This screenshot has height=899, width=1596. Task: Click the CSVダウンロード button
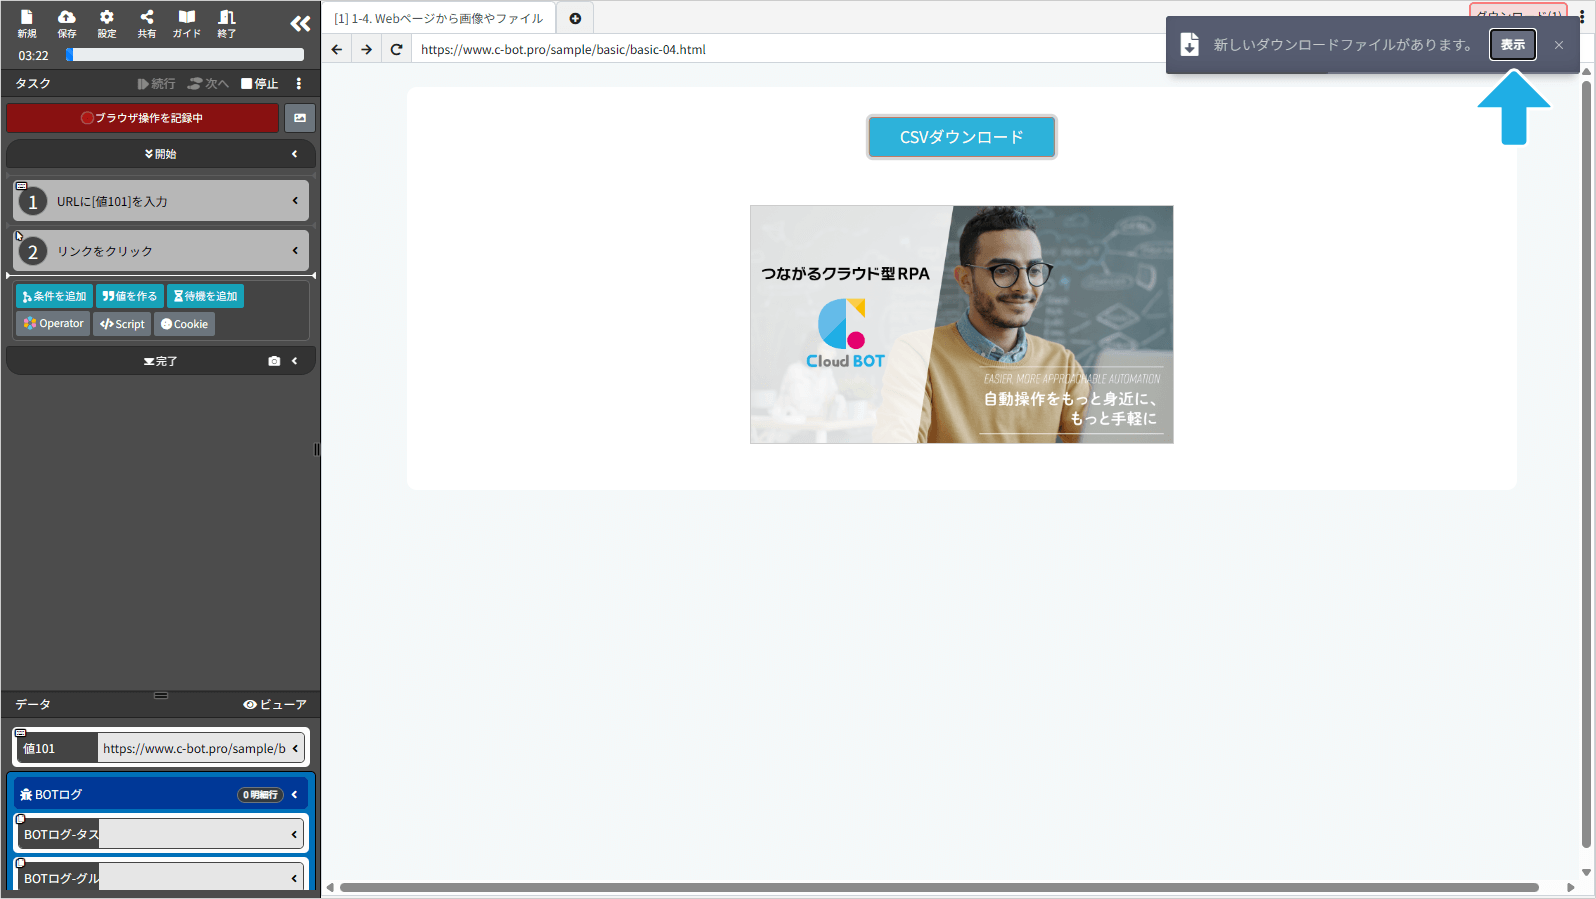coord(962,137)
